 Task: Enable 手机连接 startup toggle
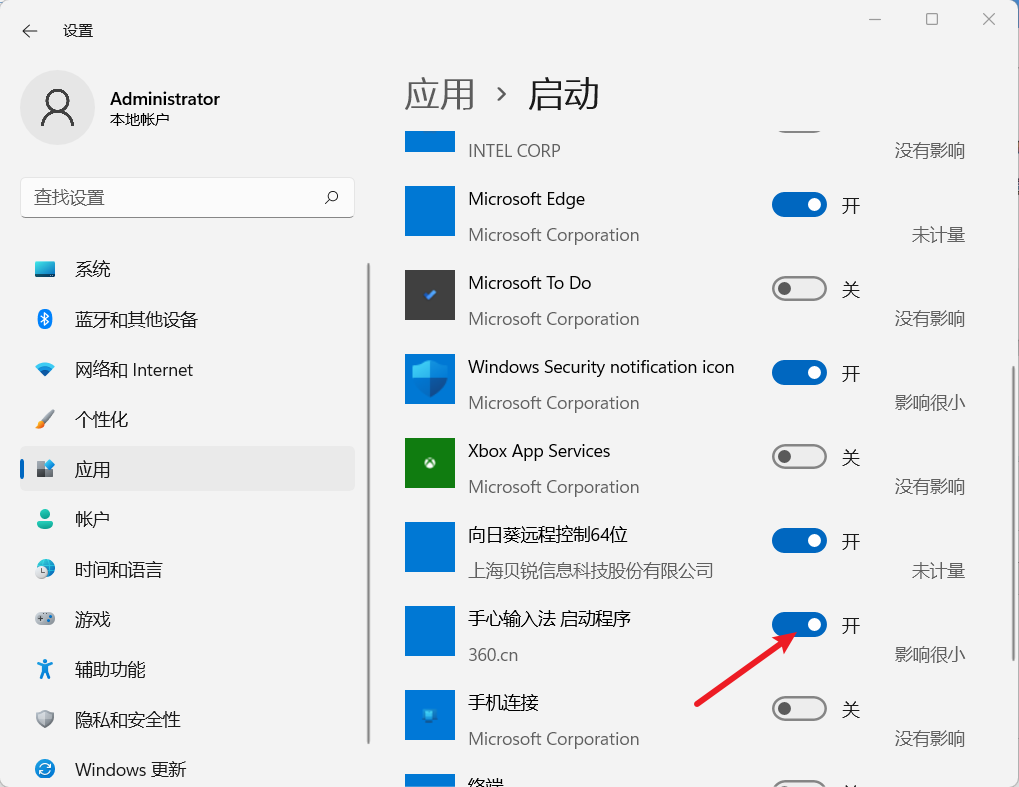pos(799,708)
